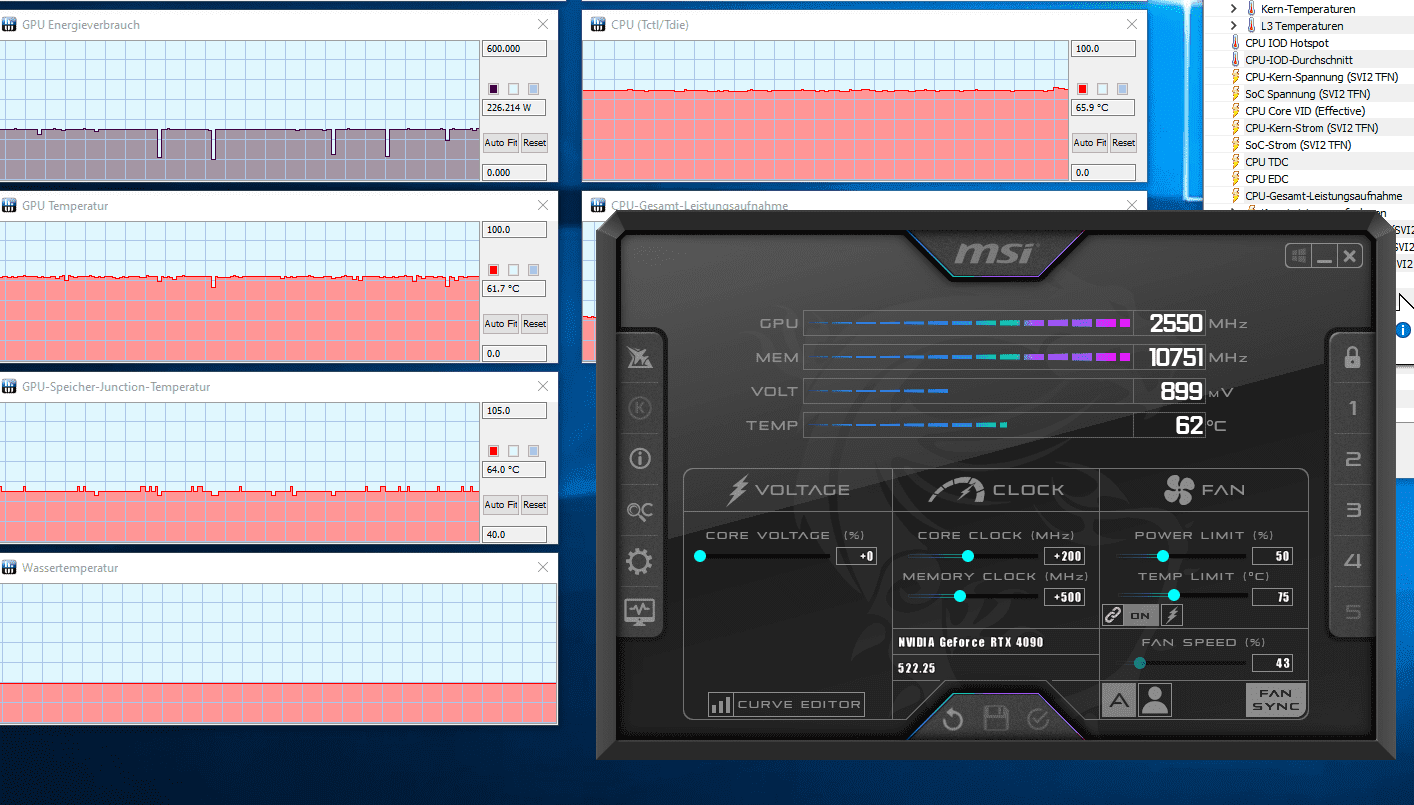
Task: Click the lightning priority icon beside ON
Action: [x=1171, y=615]
